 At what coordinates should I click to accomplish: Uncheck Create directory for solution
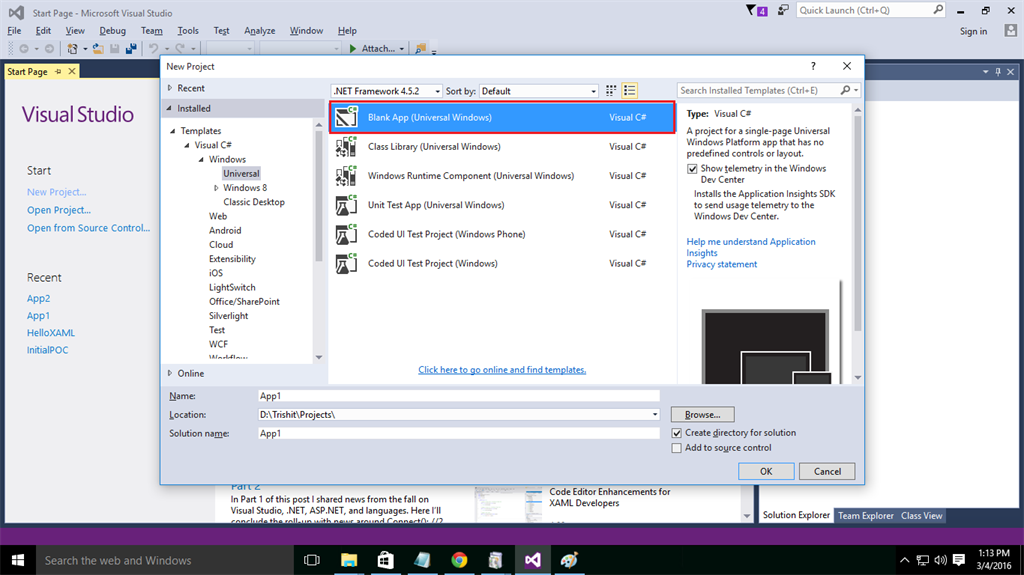677,433
